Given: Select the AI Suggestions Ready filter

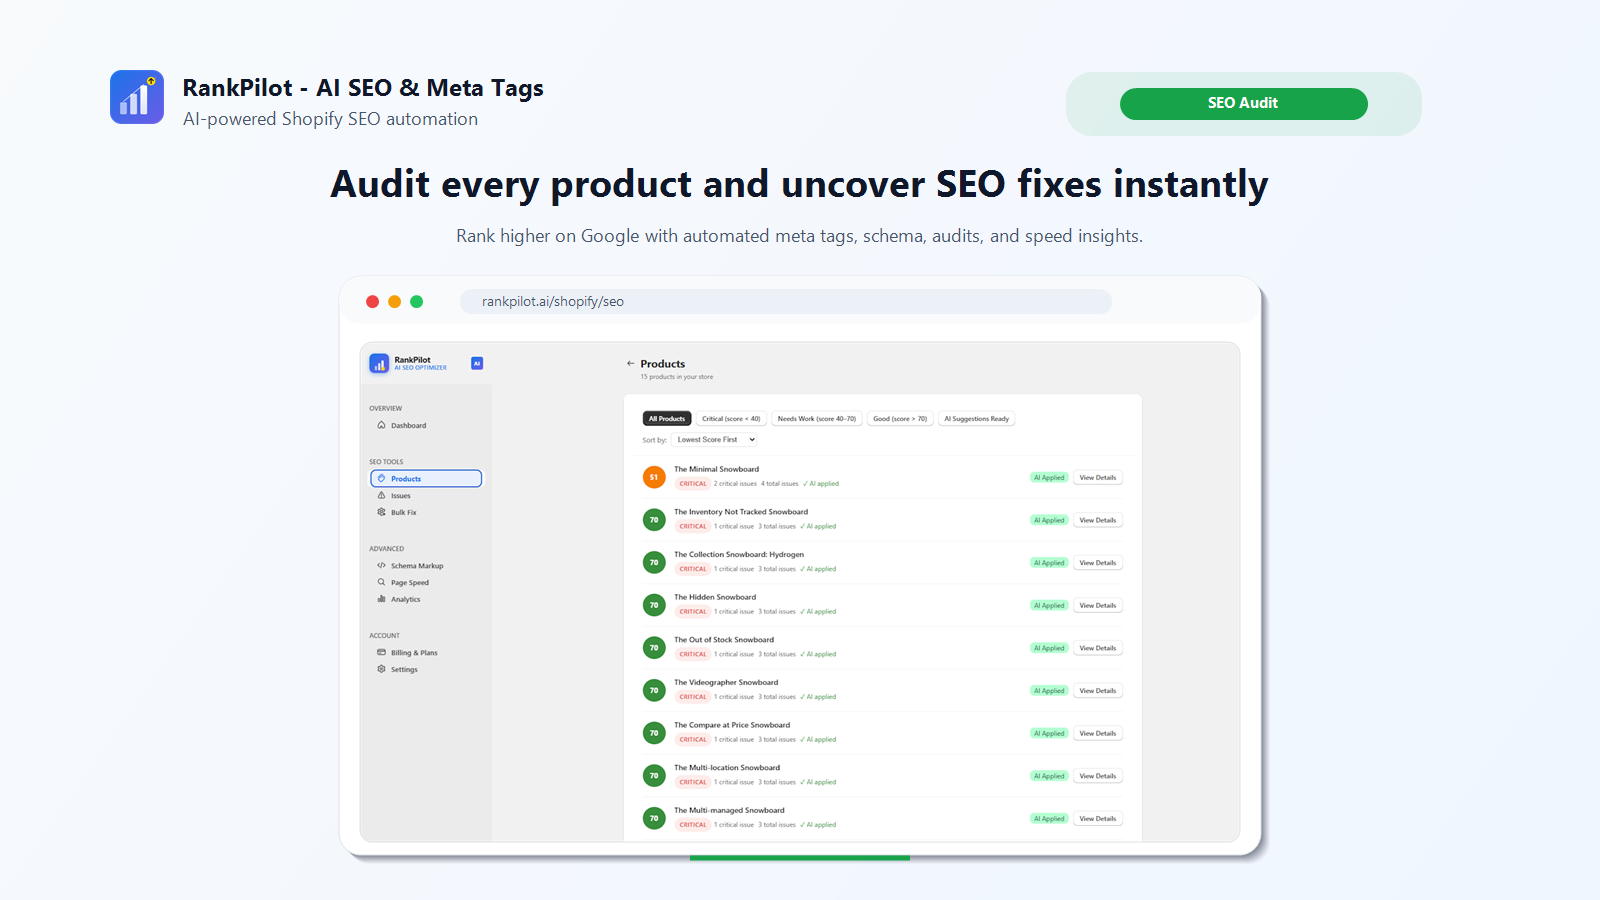Looking at the screenshot, I should pos(977,419).
